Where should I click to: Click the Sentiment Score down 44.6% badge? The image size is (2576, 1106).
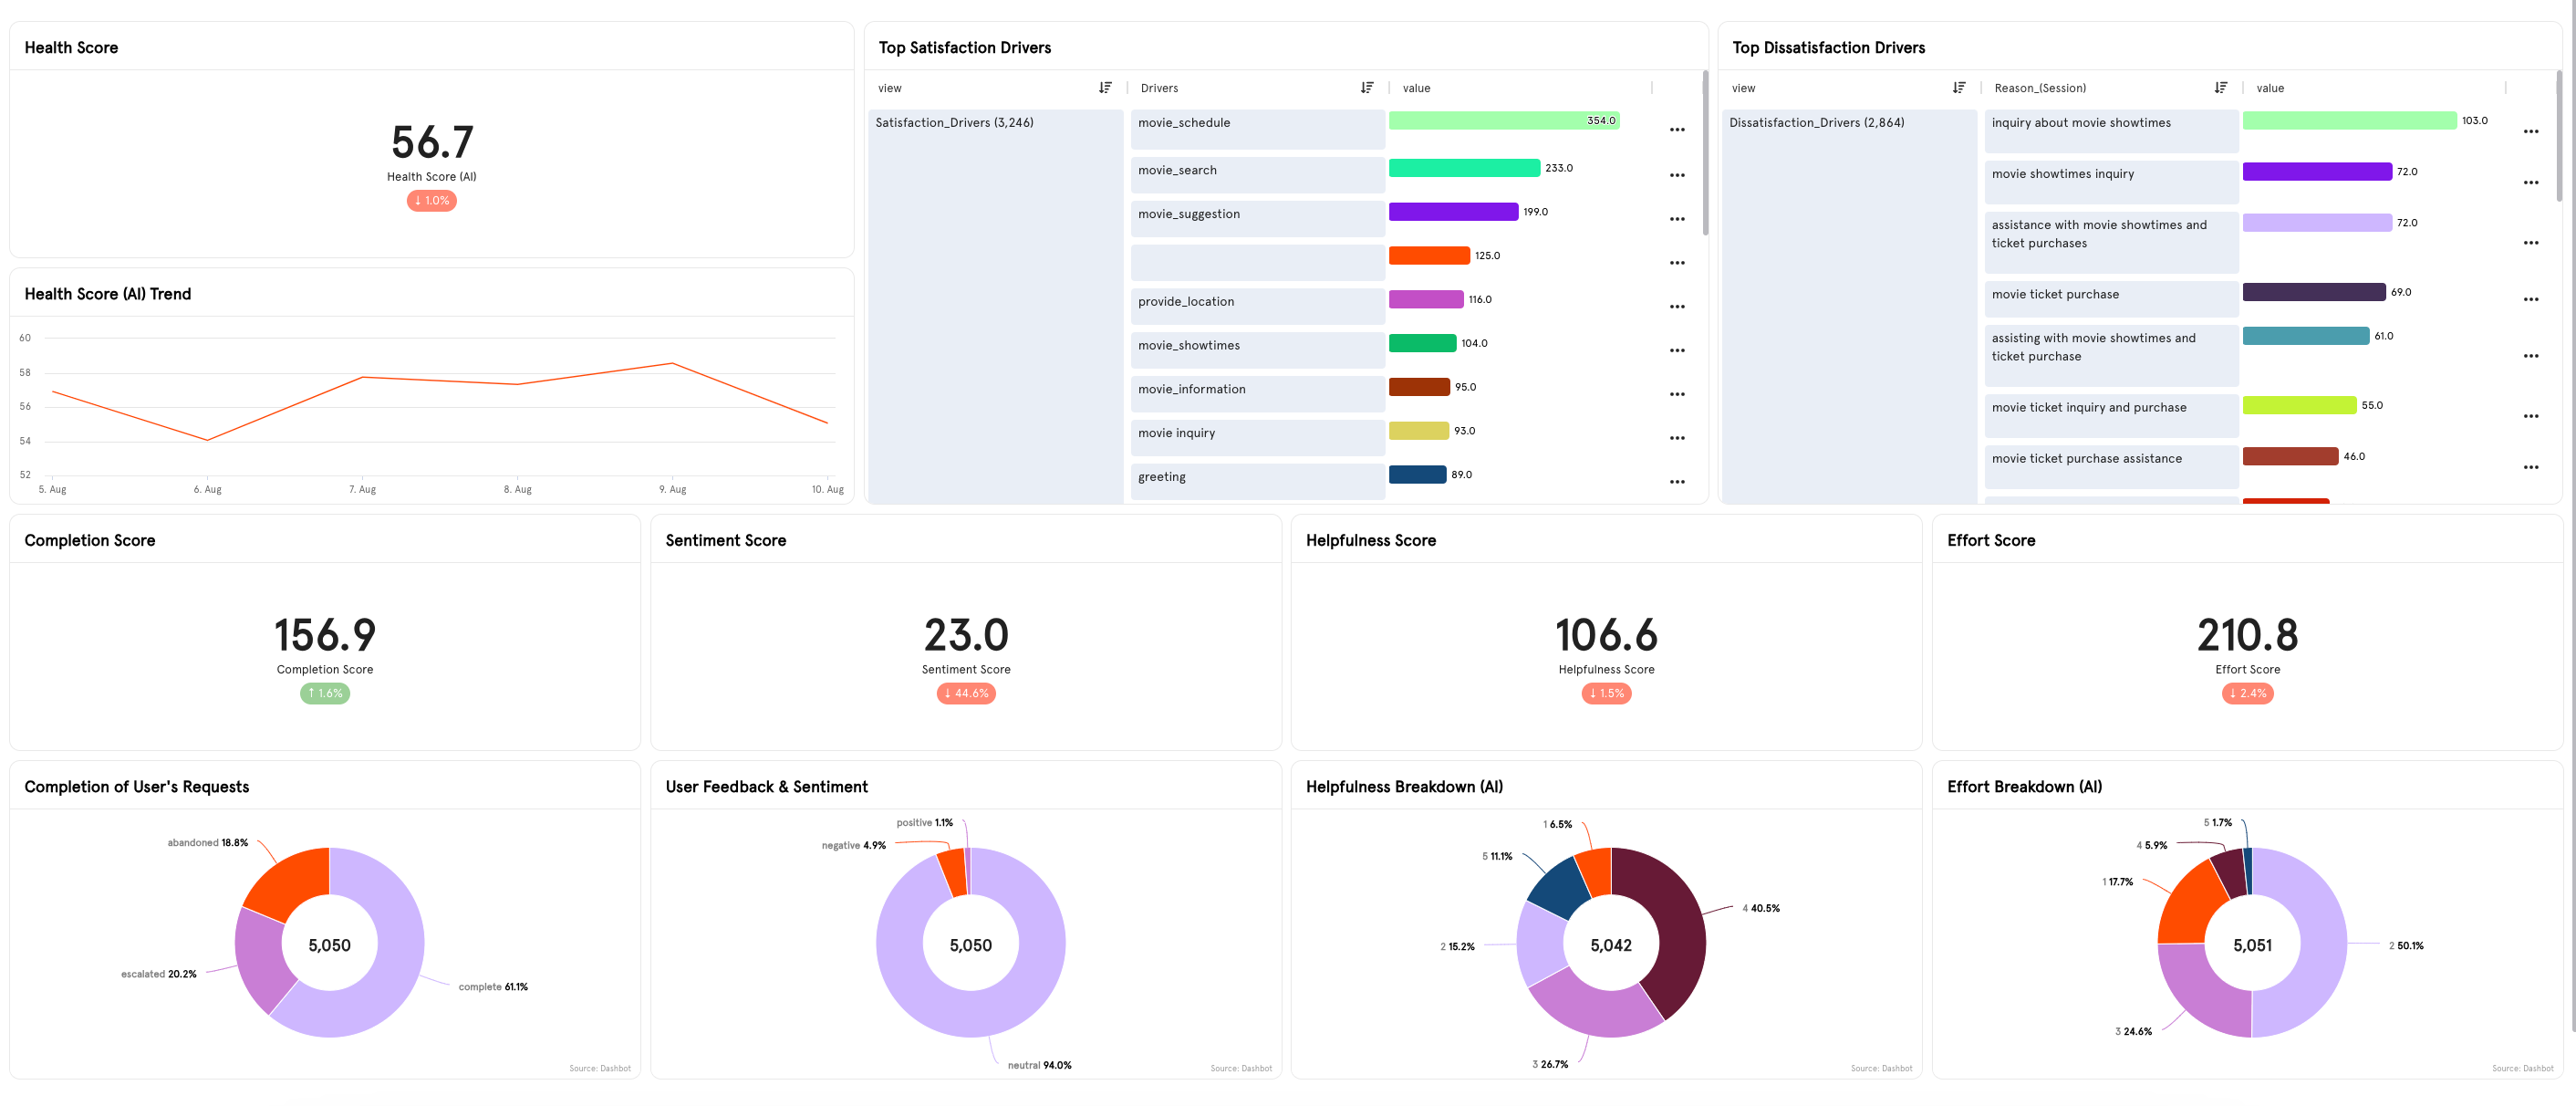click(966, 694)
